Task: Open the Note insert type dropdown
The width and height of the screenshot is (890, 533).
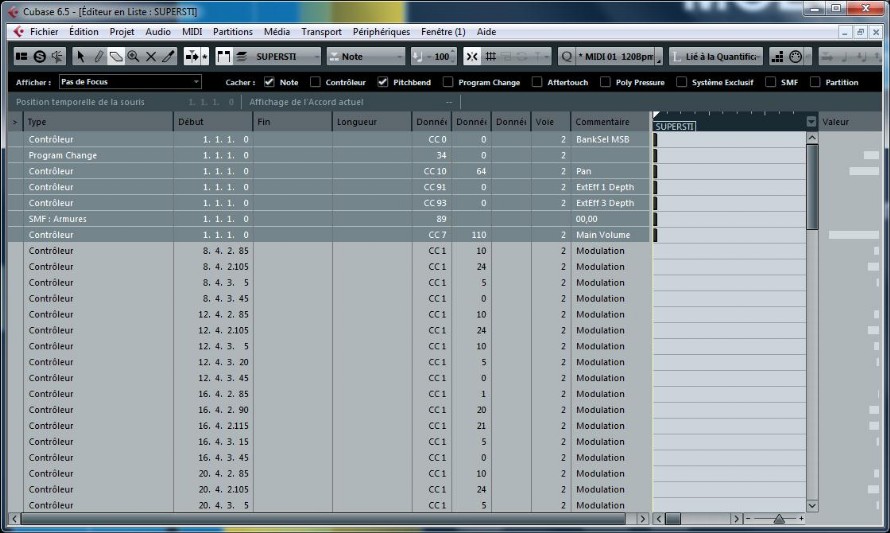Action: 367,56
